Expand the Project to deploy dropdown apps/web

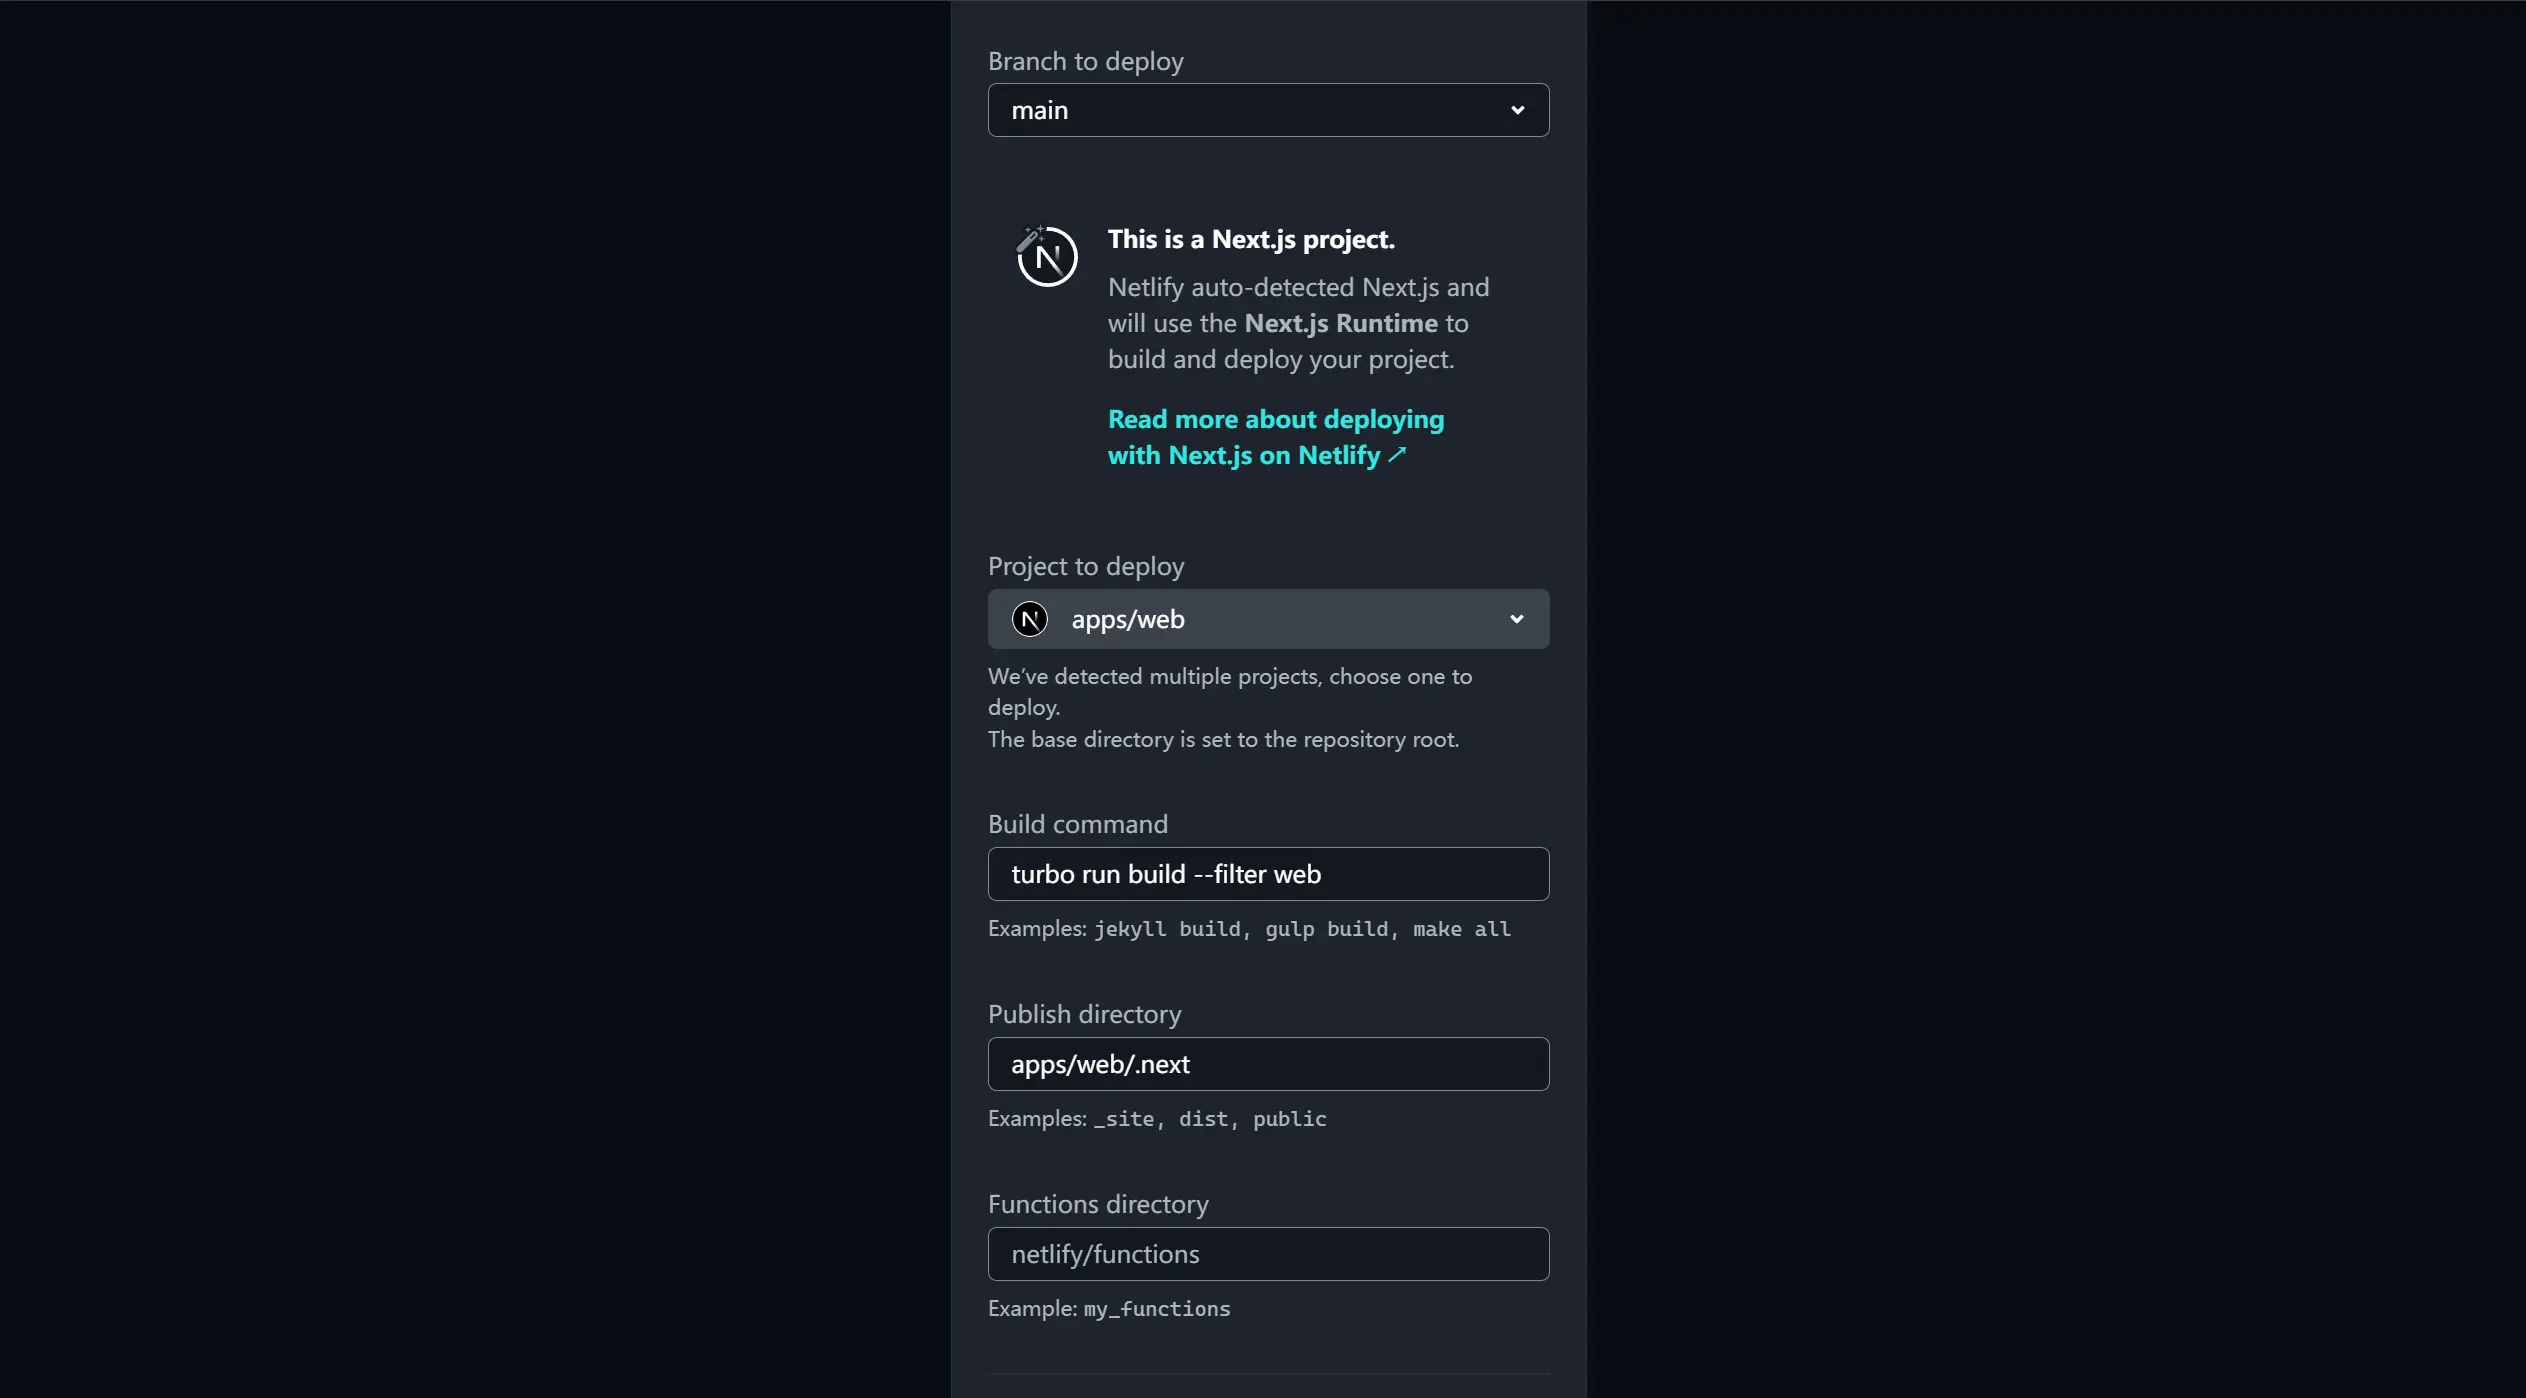point(1267,619)
